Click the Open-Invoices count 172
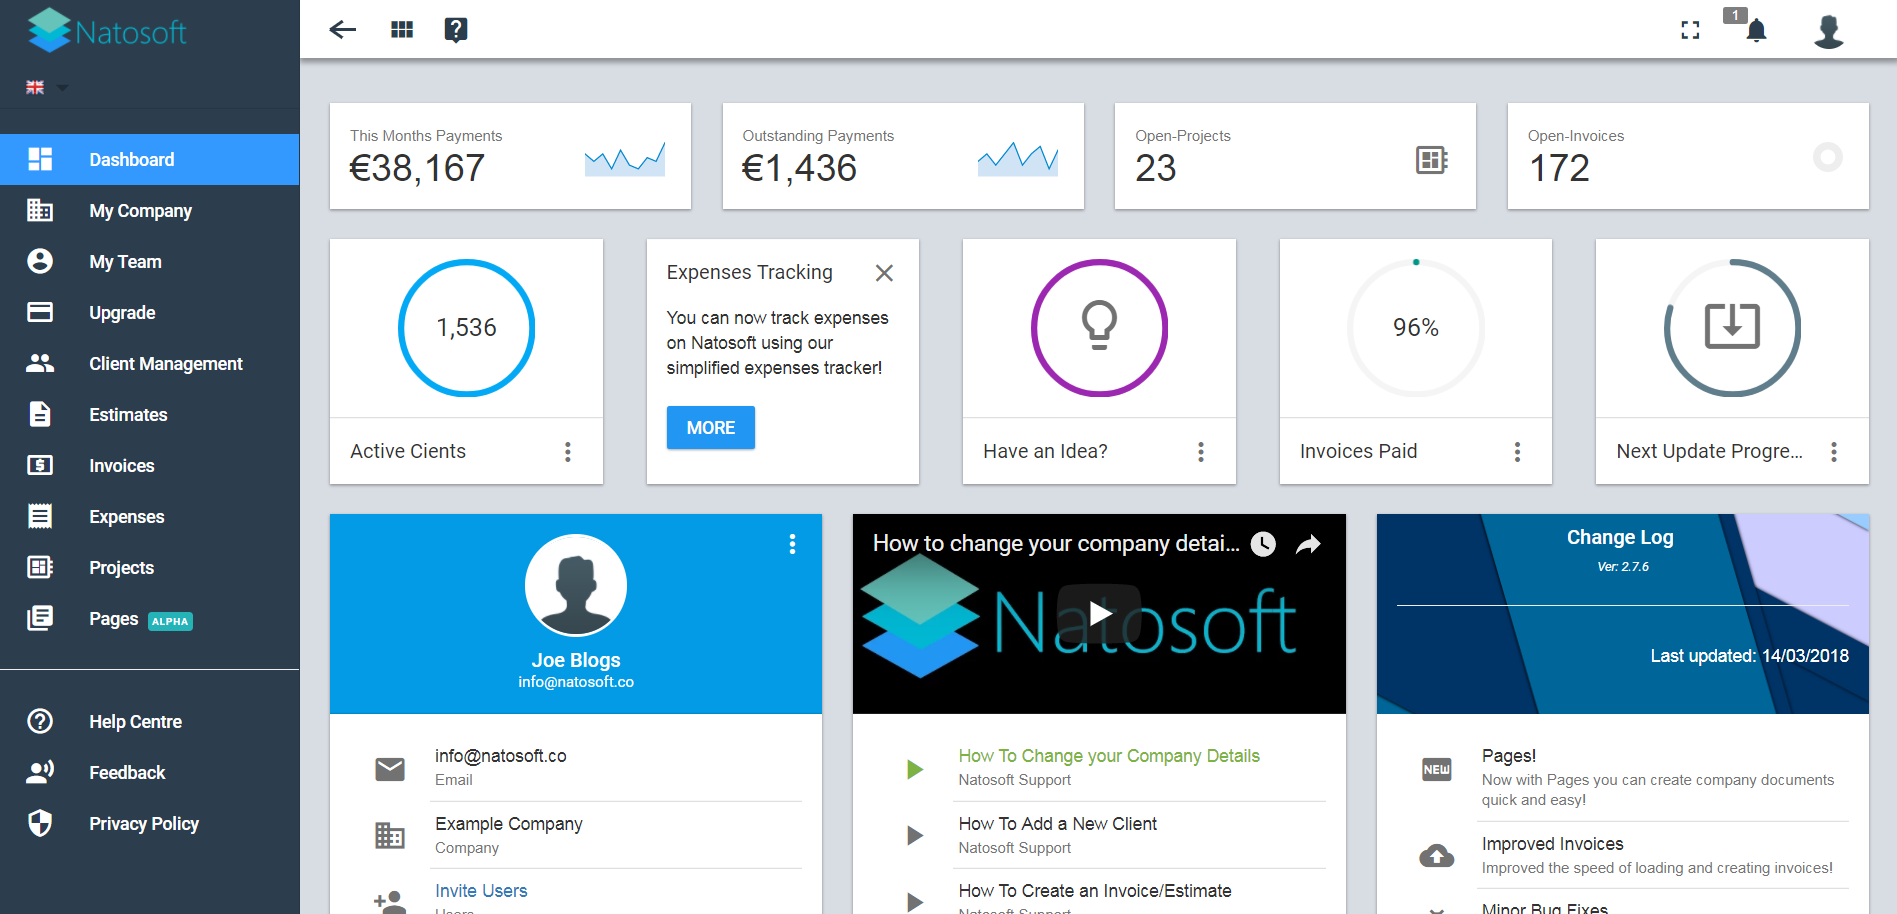The image size is (1897, 914). point(1559,168)
